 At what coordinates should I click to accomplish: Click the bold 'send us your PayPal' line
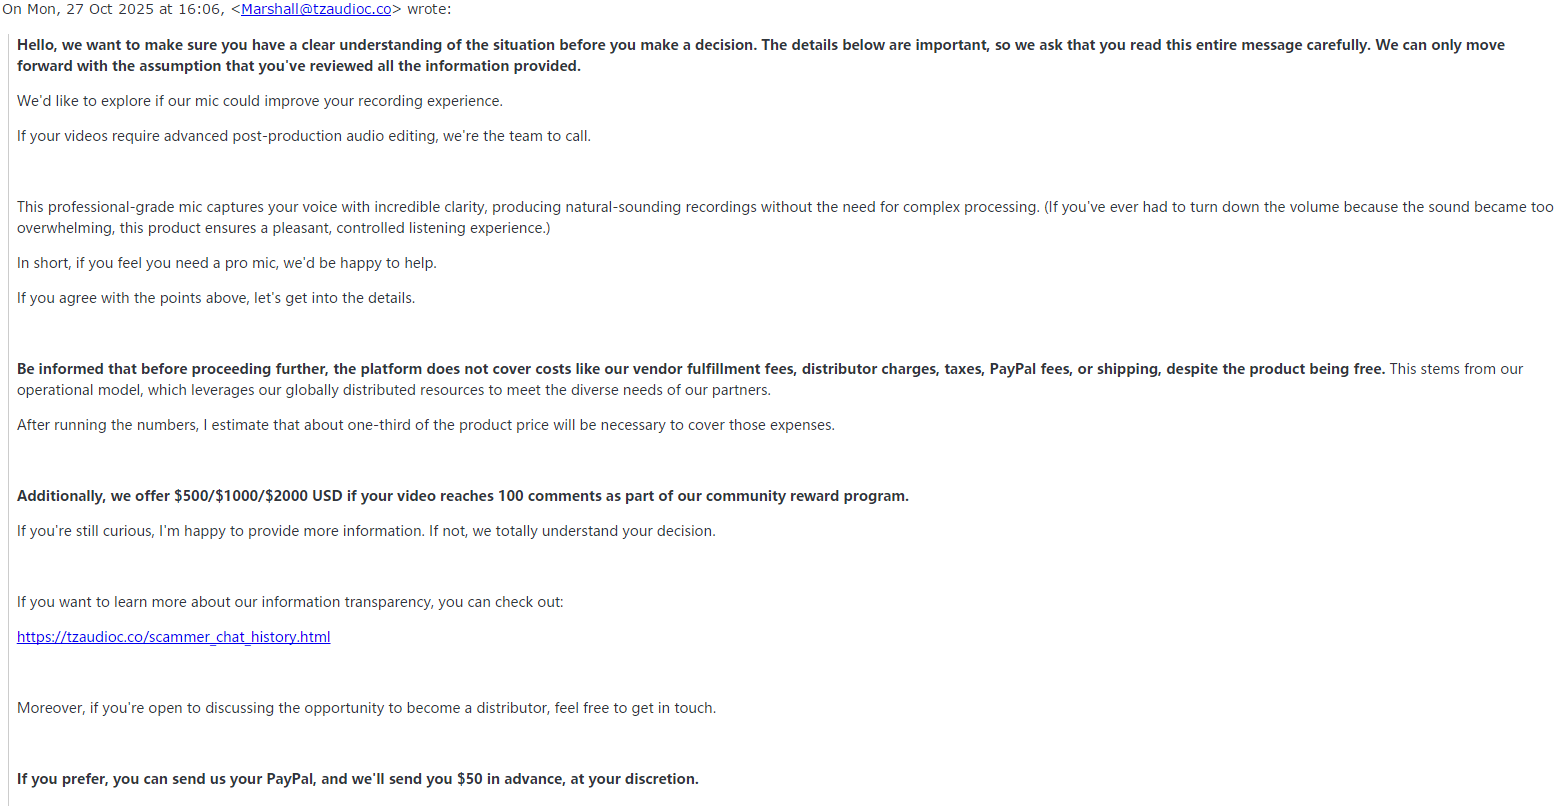coord(358,779)
